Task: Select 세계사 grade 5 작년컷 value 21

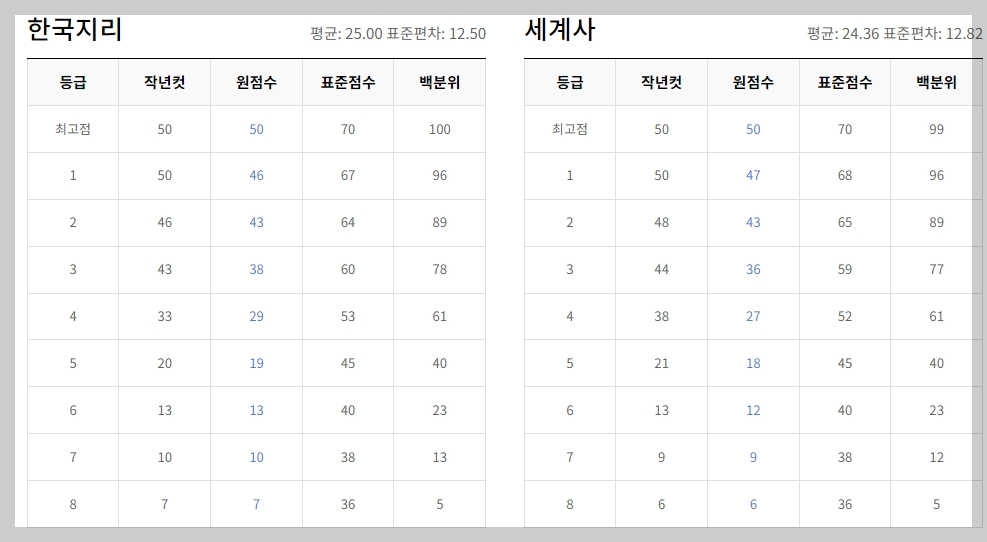Action: click(x=662, y=363)
